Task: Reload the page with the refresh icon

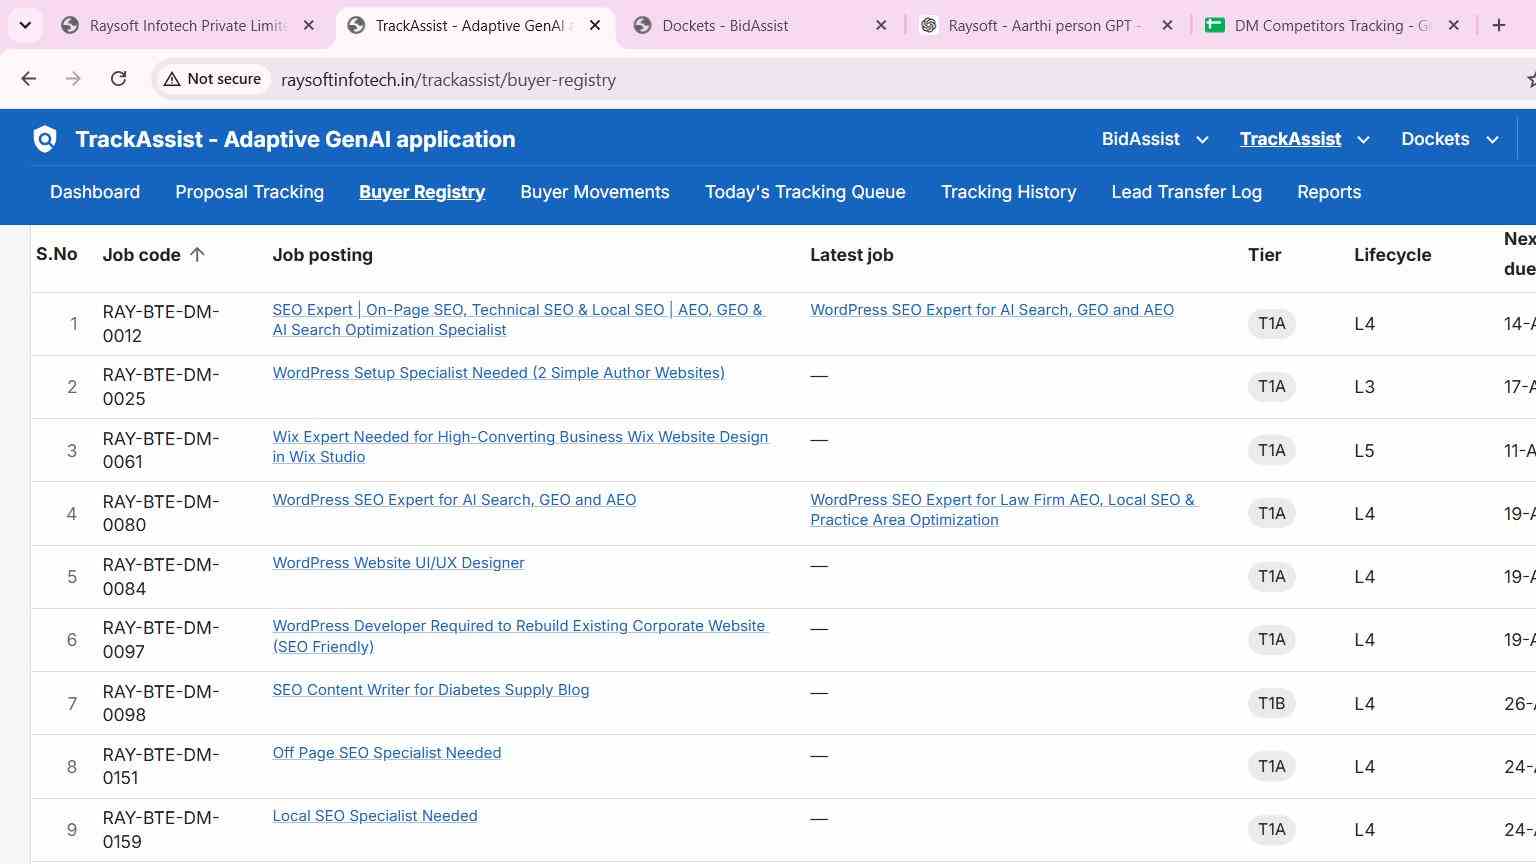Action: point(118,79)
